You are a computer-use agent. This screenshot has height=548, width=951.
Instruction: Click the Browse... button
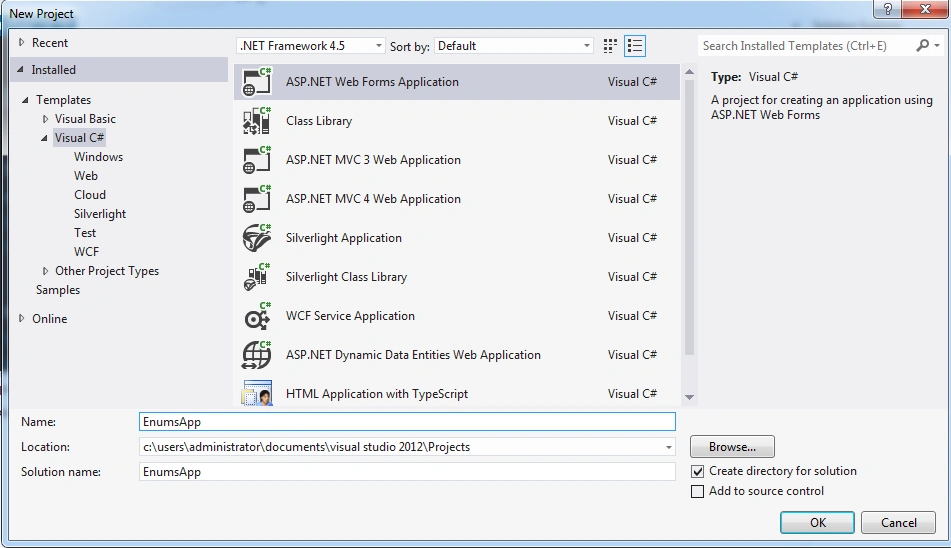pyautogui.click(x=732, y=447)
